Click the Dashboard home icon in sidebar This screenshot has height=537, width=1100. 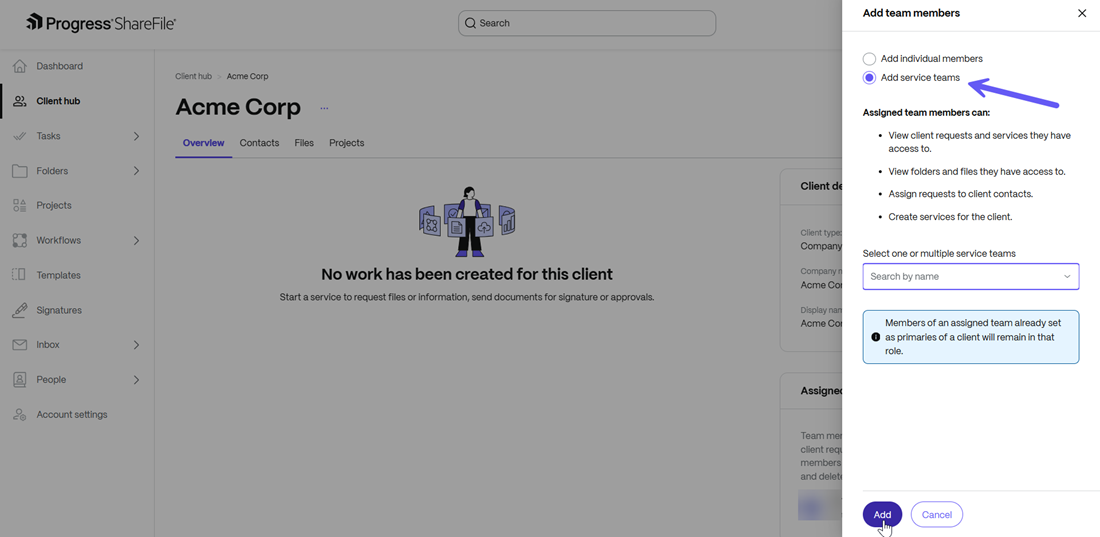(x=19, y=66)
